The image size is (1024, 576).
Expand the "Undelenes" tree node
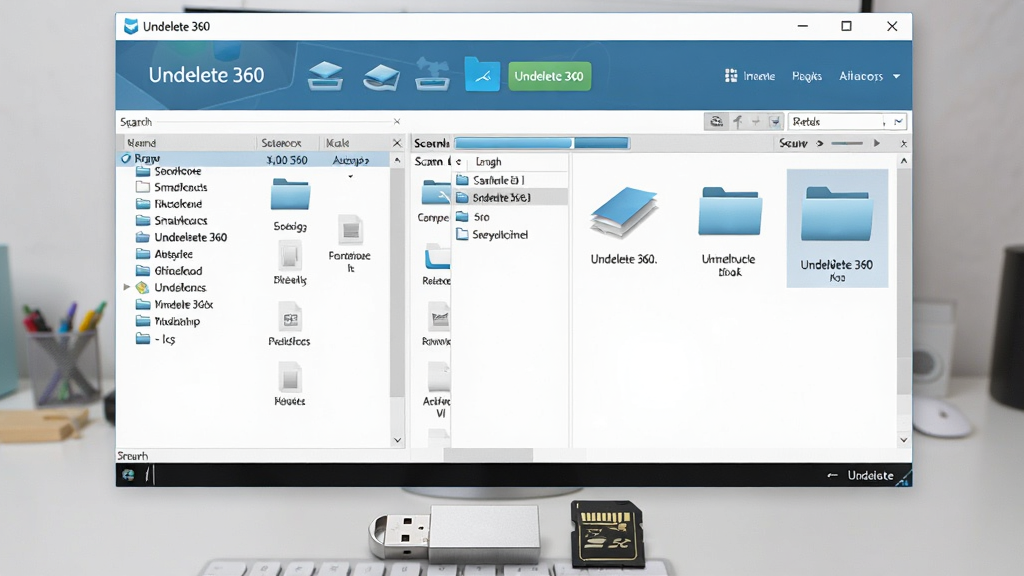tap(127, 287)
